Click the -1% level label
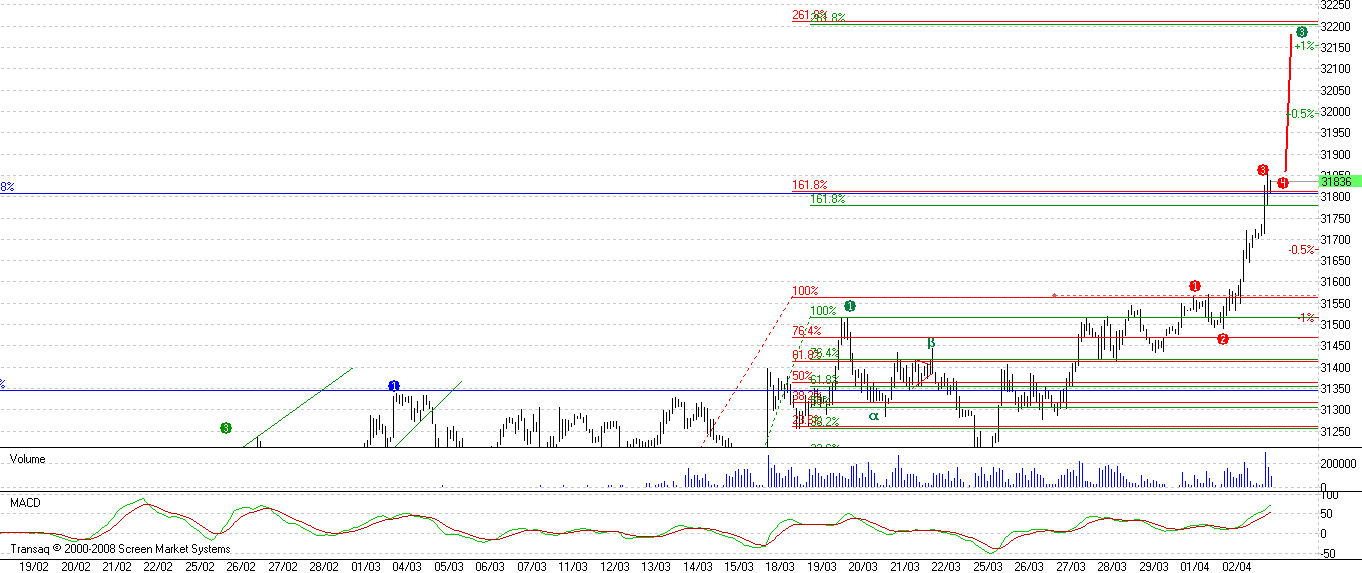This screenshot has width=1362, height=573. (x=1305, y=317)
